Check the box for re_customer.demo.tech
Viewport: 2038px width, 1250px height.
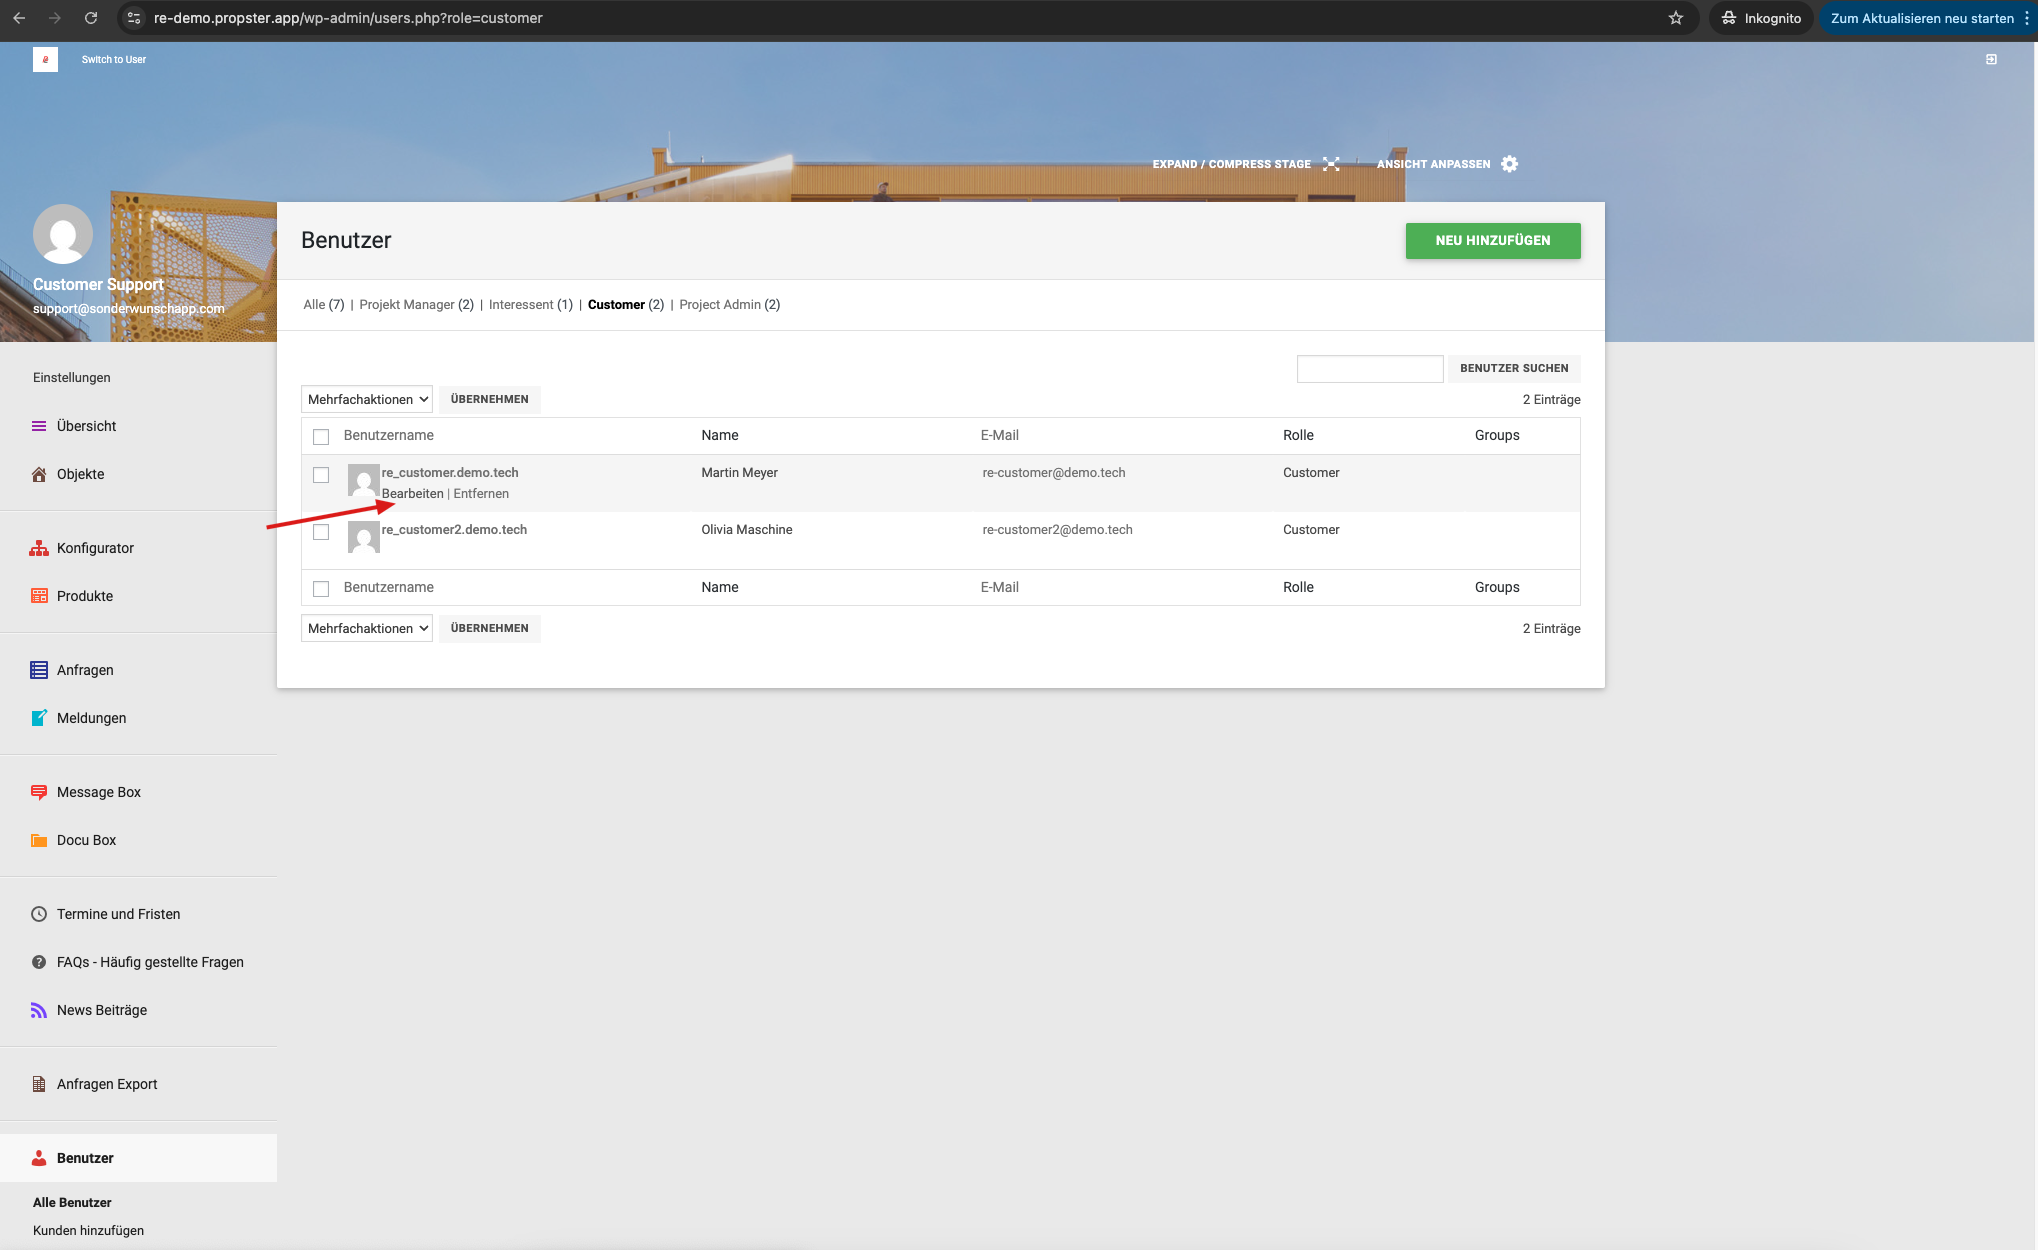pos(321,475)
